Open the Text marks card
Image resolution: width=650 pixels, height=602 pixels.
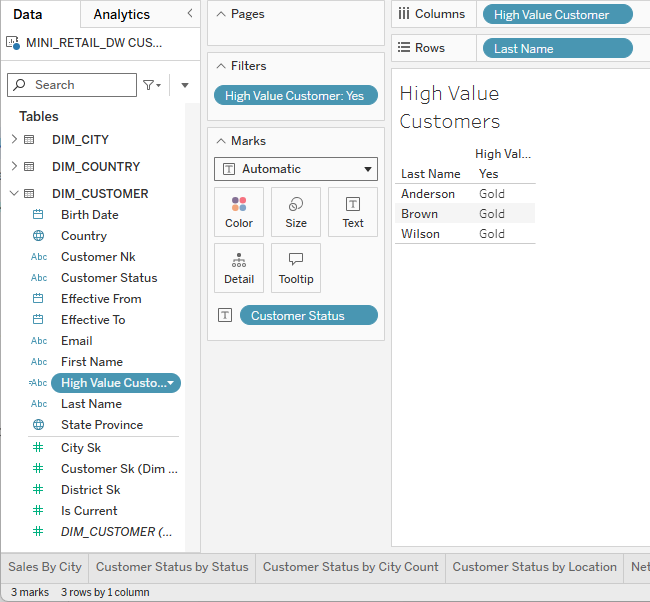click(353, 212)
